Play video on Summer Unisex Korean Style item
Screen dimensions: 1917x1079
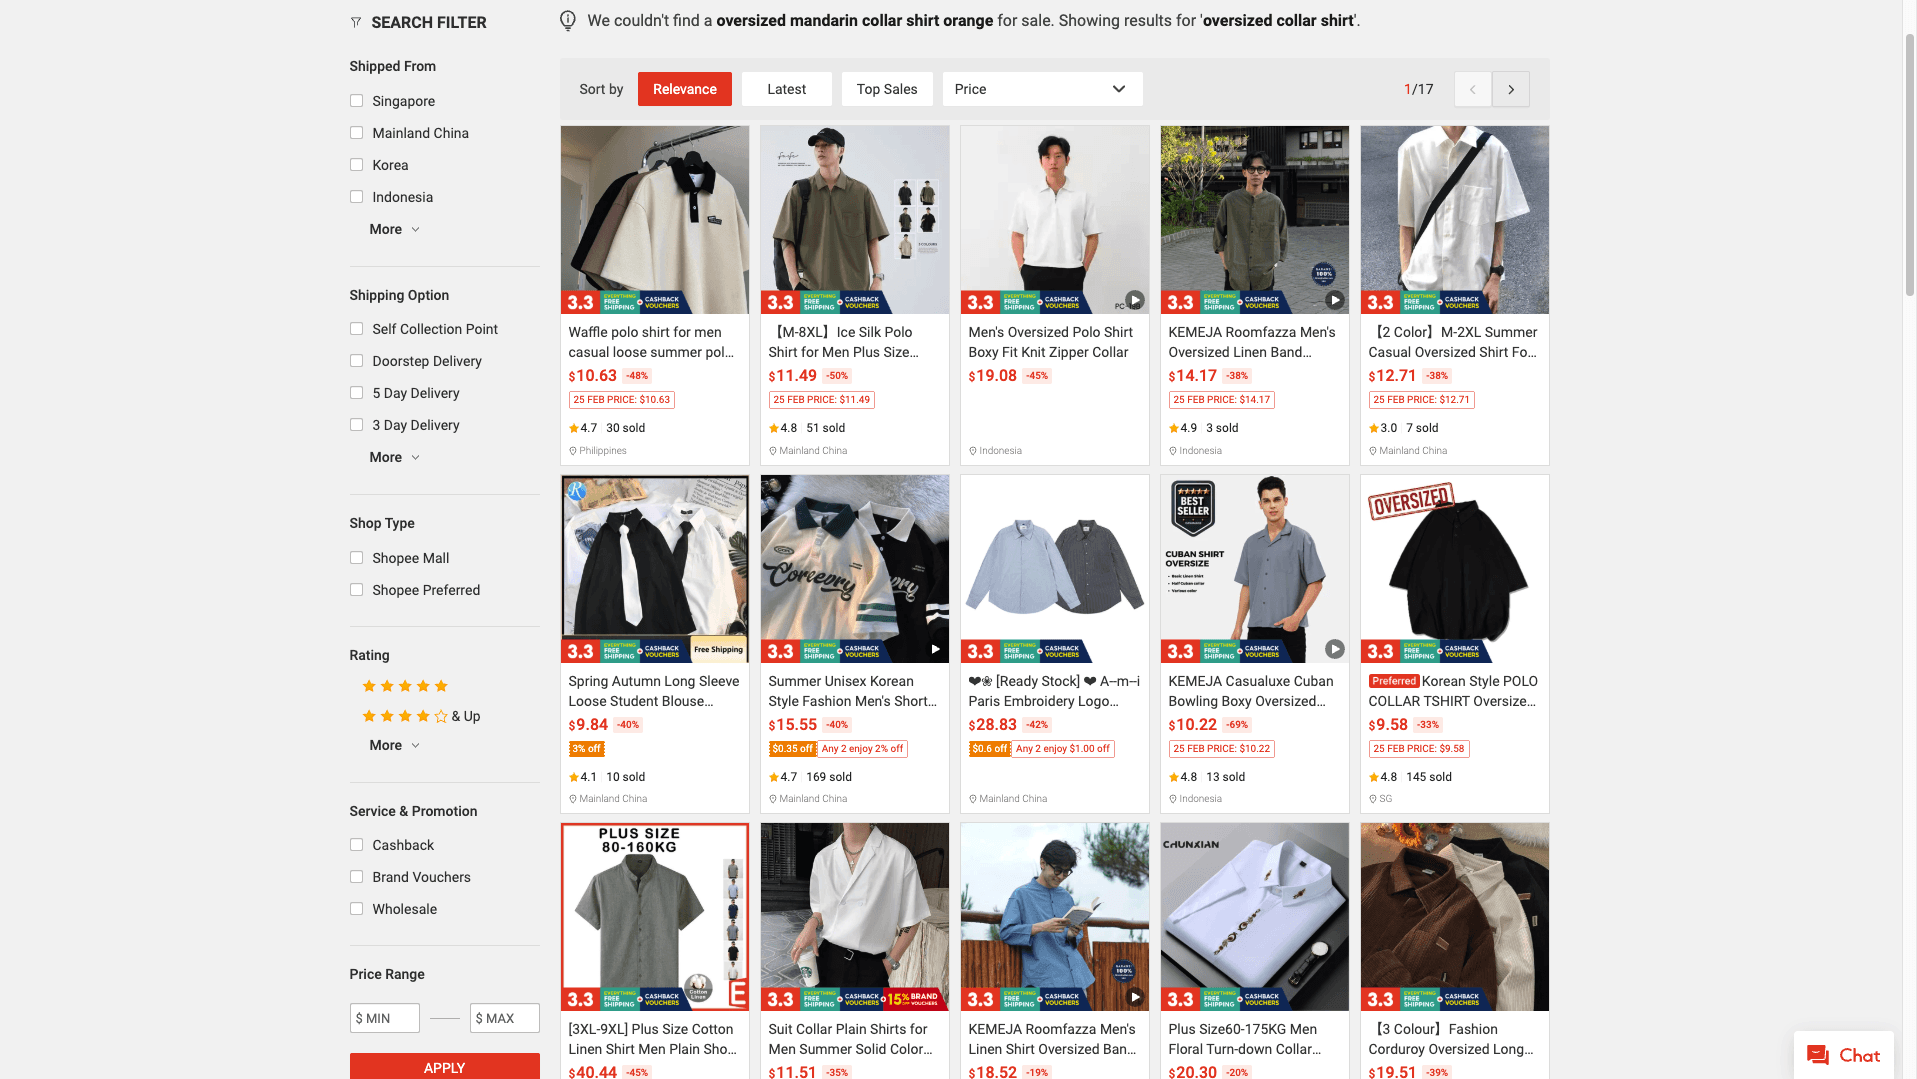(935, 649)
